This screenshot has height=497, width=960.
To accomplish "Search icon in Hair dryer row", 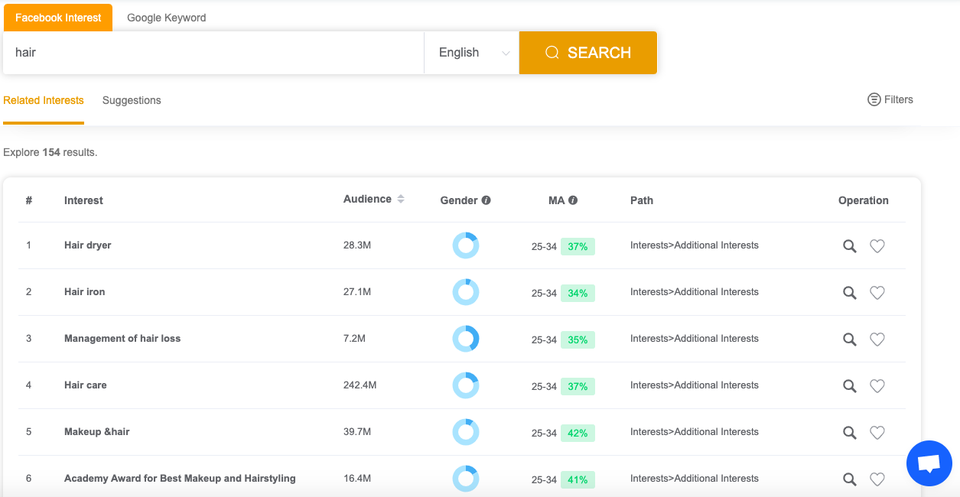I will [x=849, y=246].
